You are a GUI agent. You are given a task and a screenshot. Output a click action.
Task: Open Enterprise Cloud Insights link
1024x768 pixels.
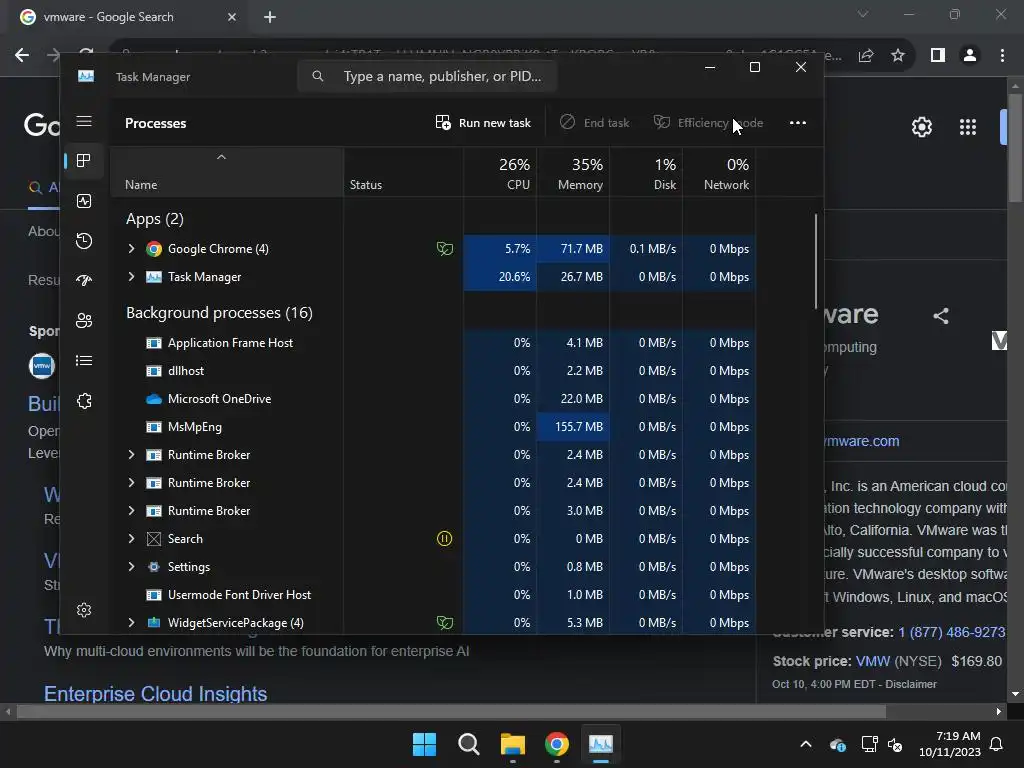click(x=155, y=694)
